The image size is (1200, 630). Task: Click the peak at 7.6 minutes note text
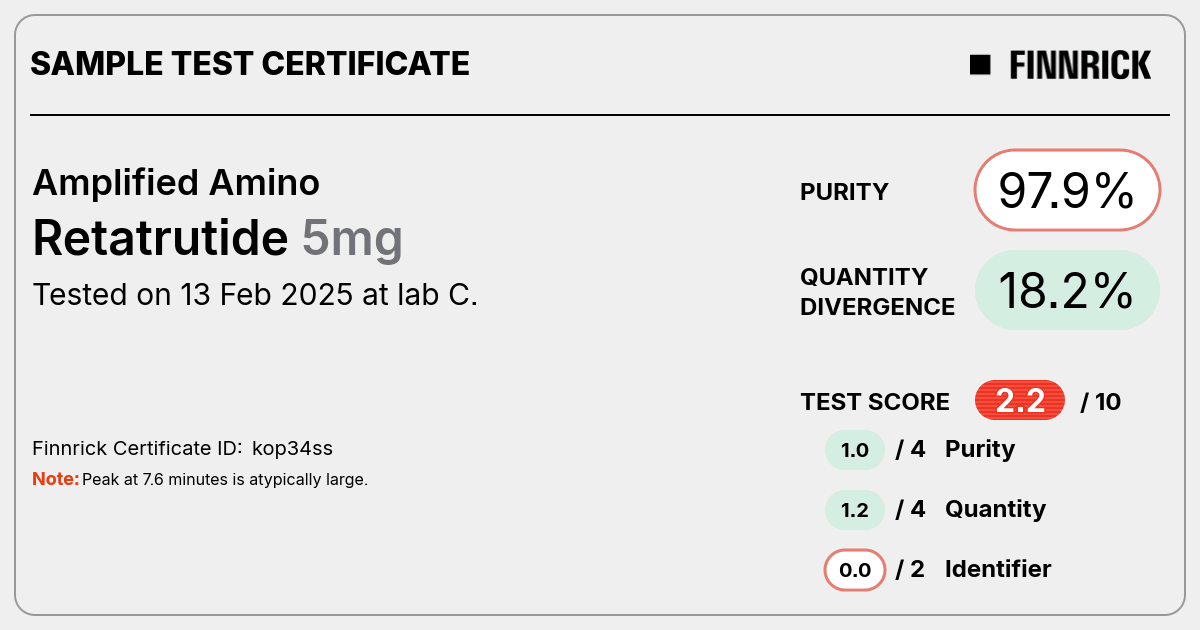(225, 480)
